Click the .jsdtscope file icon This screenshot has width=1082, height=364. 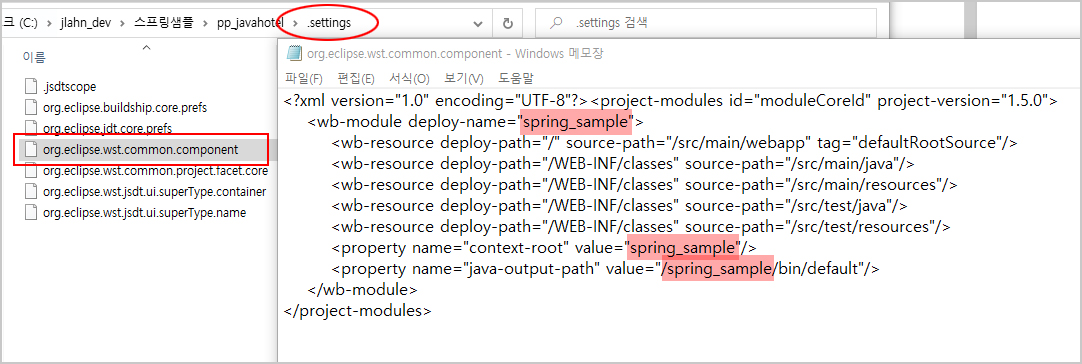coord(30,87)
